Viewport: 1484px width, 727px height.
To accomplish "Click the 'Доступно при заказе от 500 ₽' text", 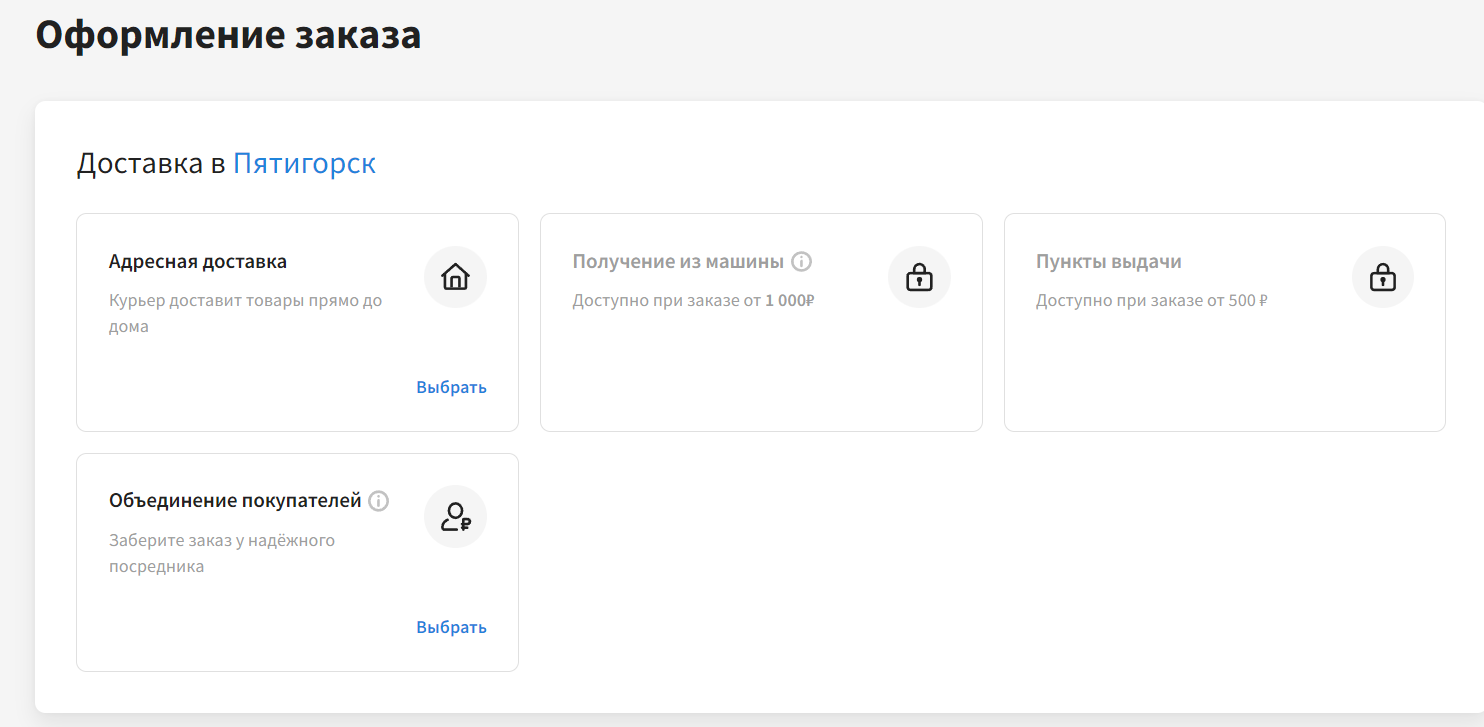I will click(1151, 301).
